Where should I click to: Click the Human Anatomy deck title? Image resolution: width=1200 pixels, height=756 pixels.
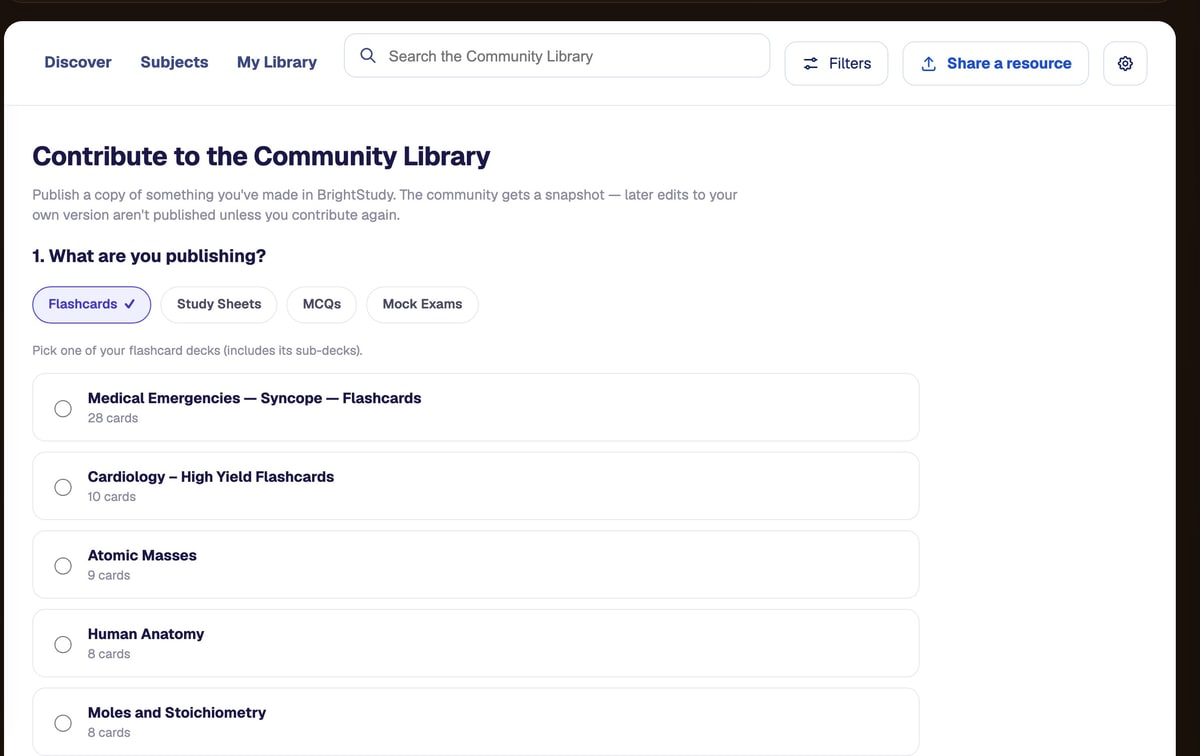(146, 634)
